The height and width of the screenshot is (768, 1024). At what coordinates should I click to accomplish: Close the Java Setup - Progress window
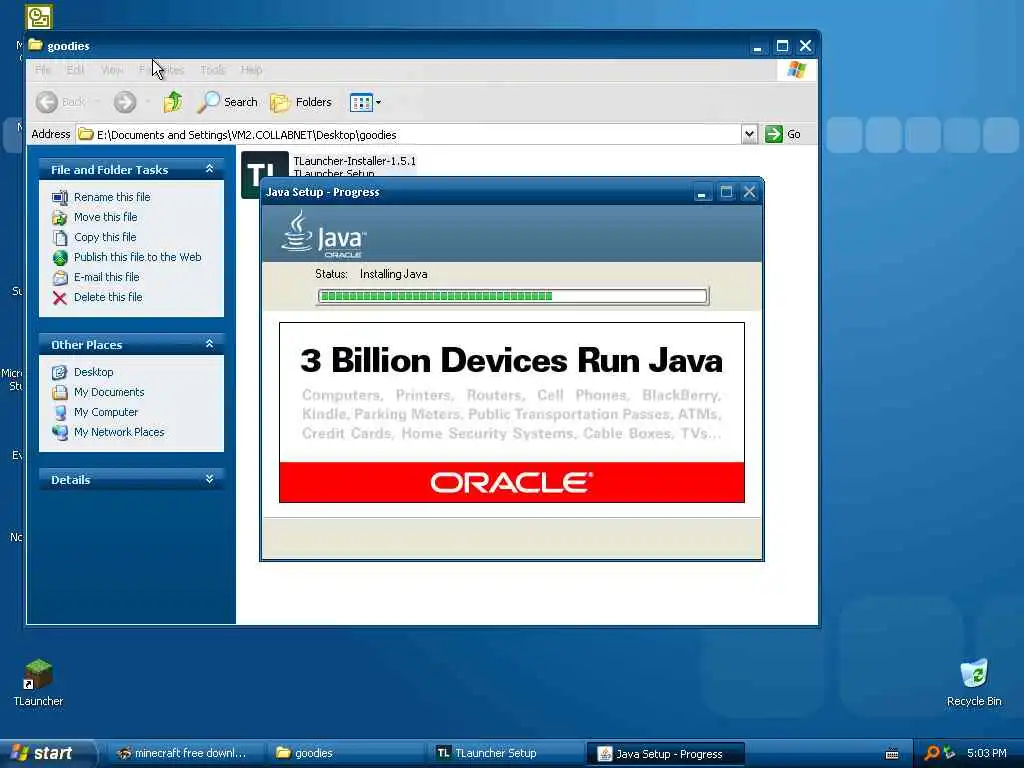(x=749, y=192)
